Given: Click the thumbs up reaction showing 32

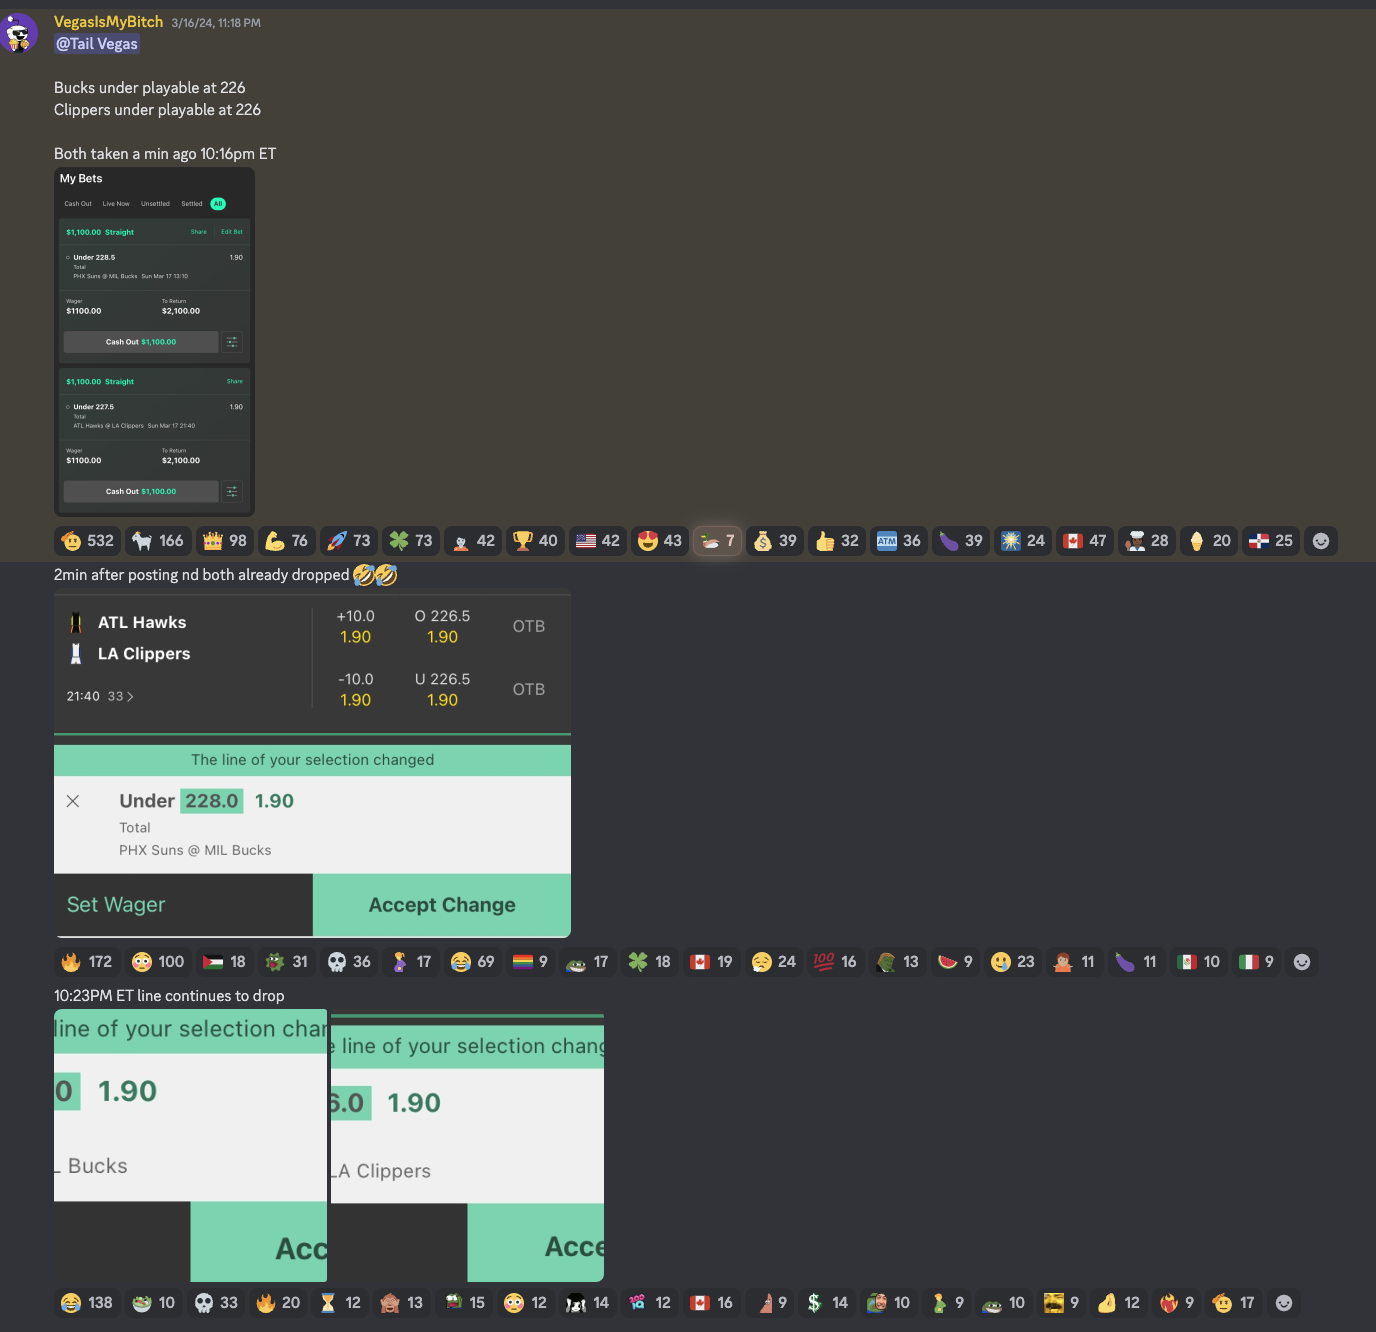Looking at the screenshot, I should [837, 541].
